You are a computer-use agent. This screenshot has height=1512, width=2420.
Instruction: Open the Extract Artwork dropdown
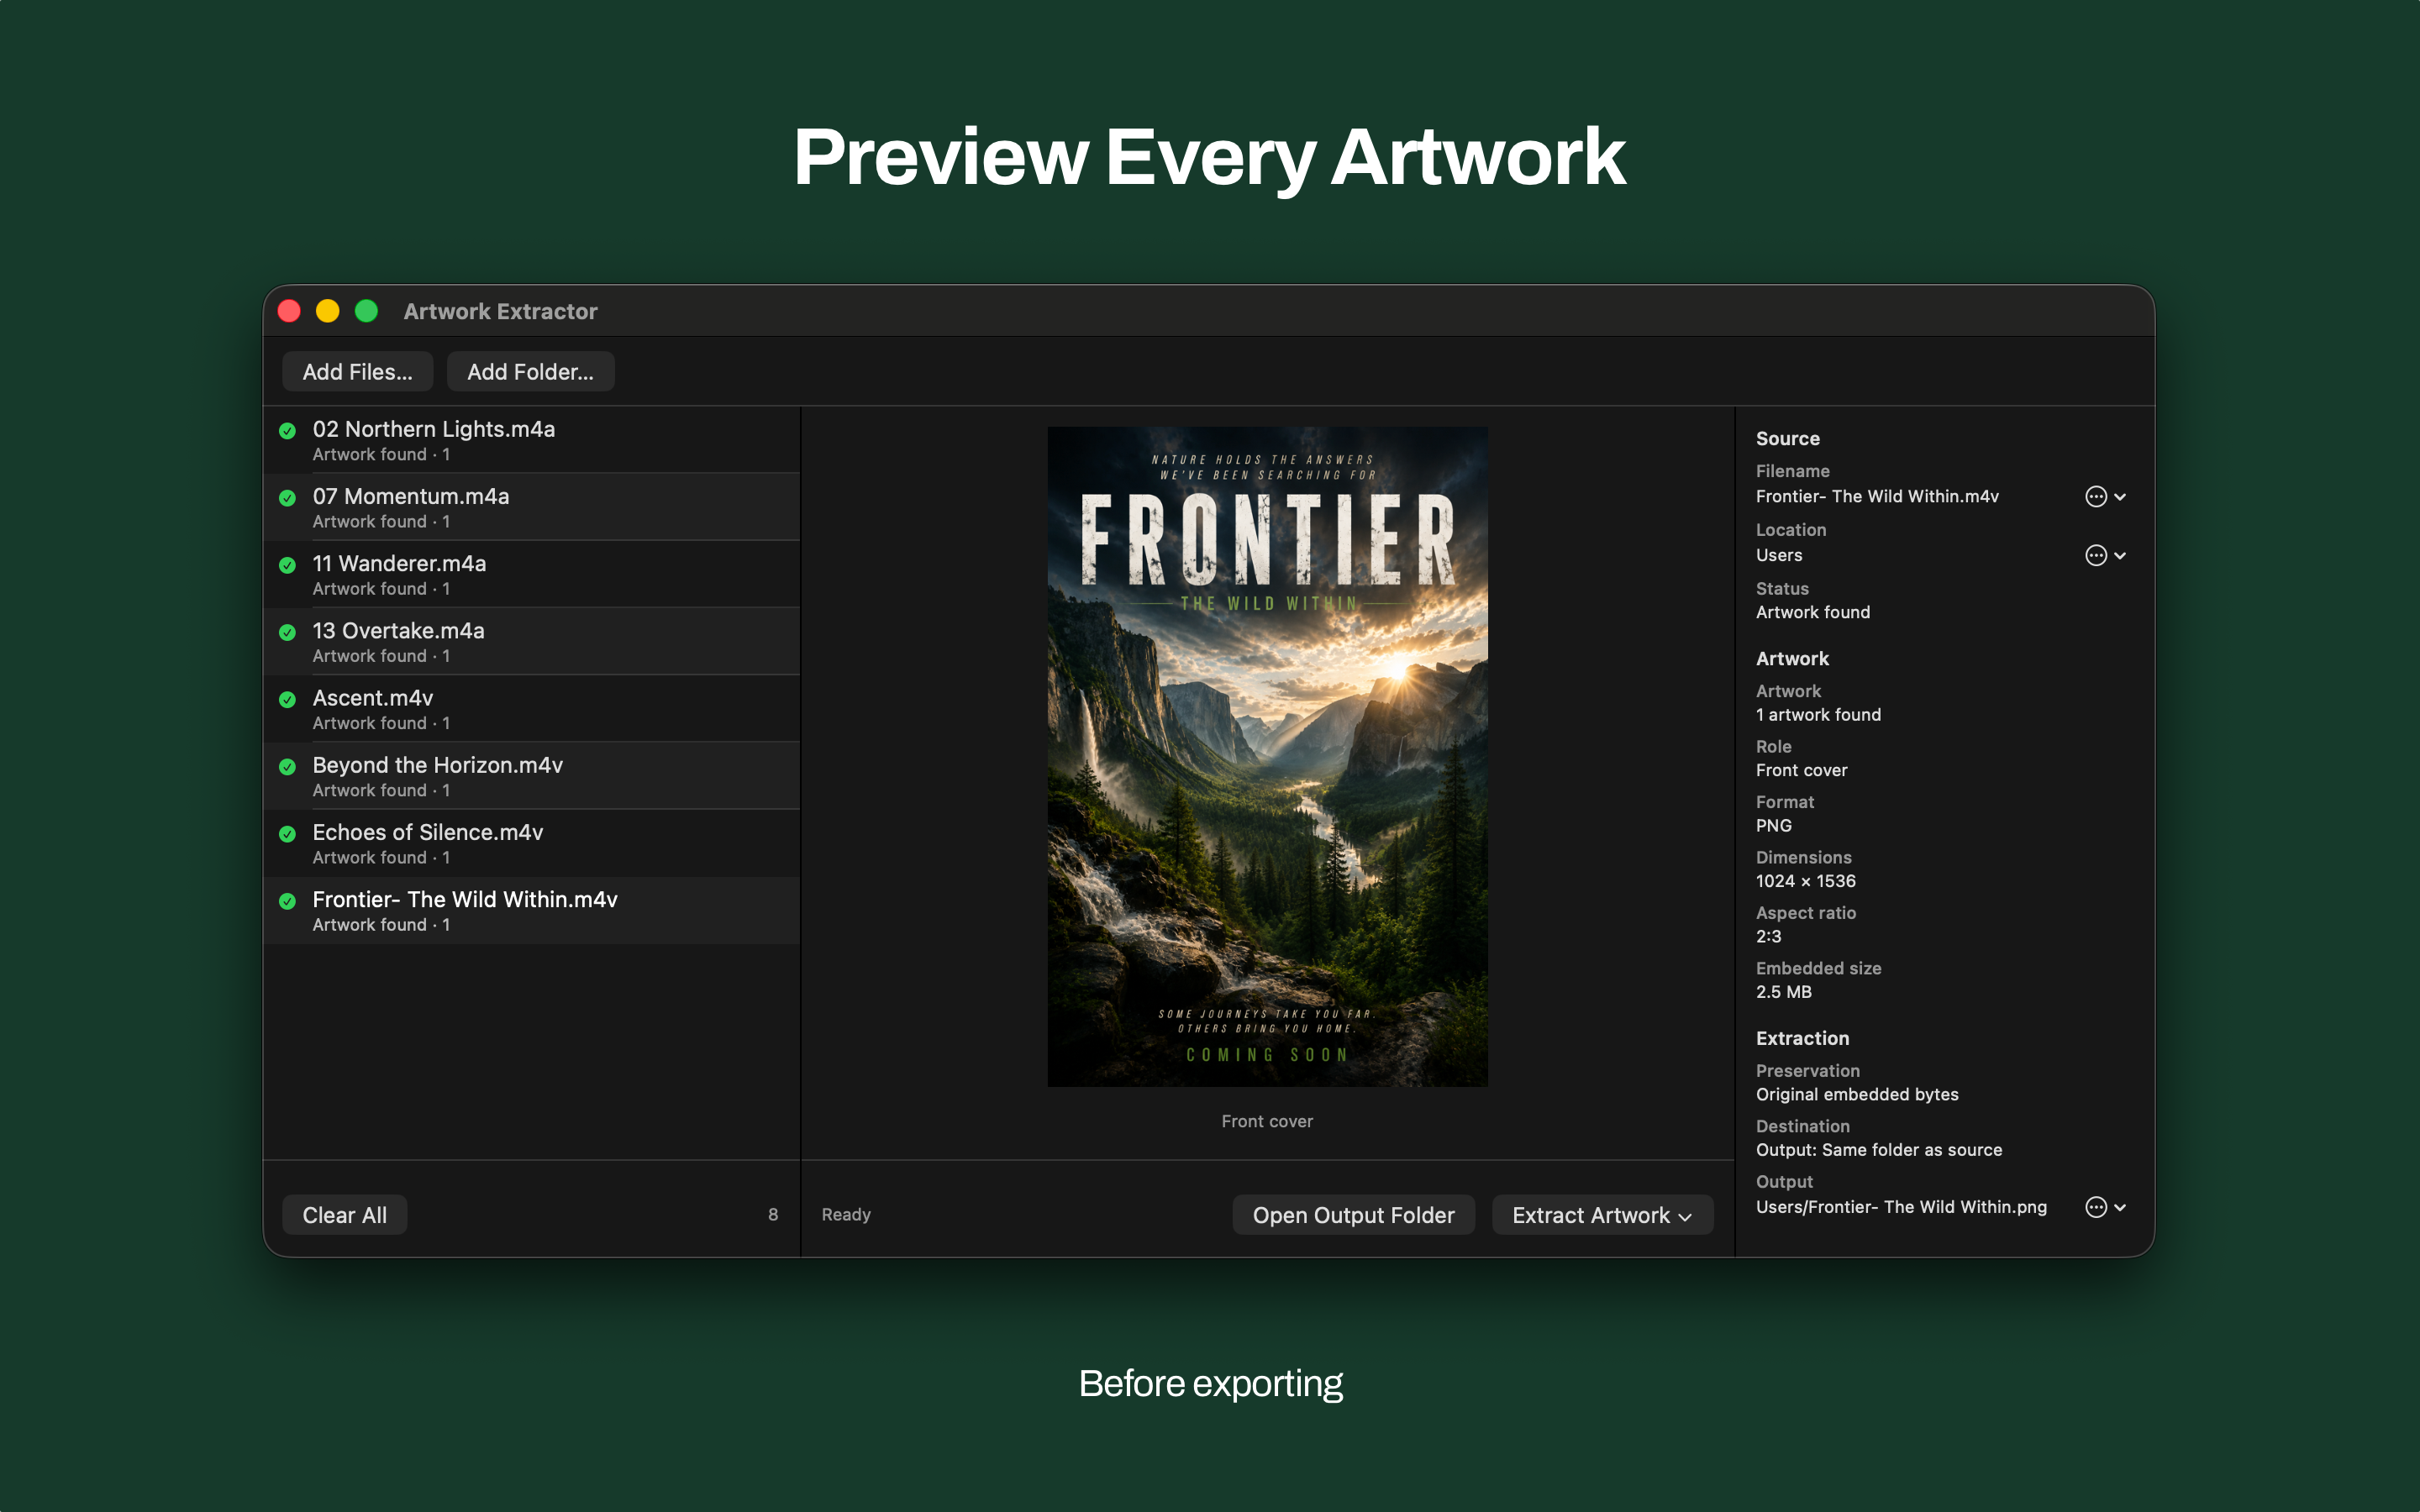click(1602, 1214)
